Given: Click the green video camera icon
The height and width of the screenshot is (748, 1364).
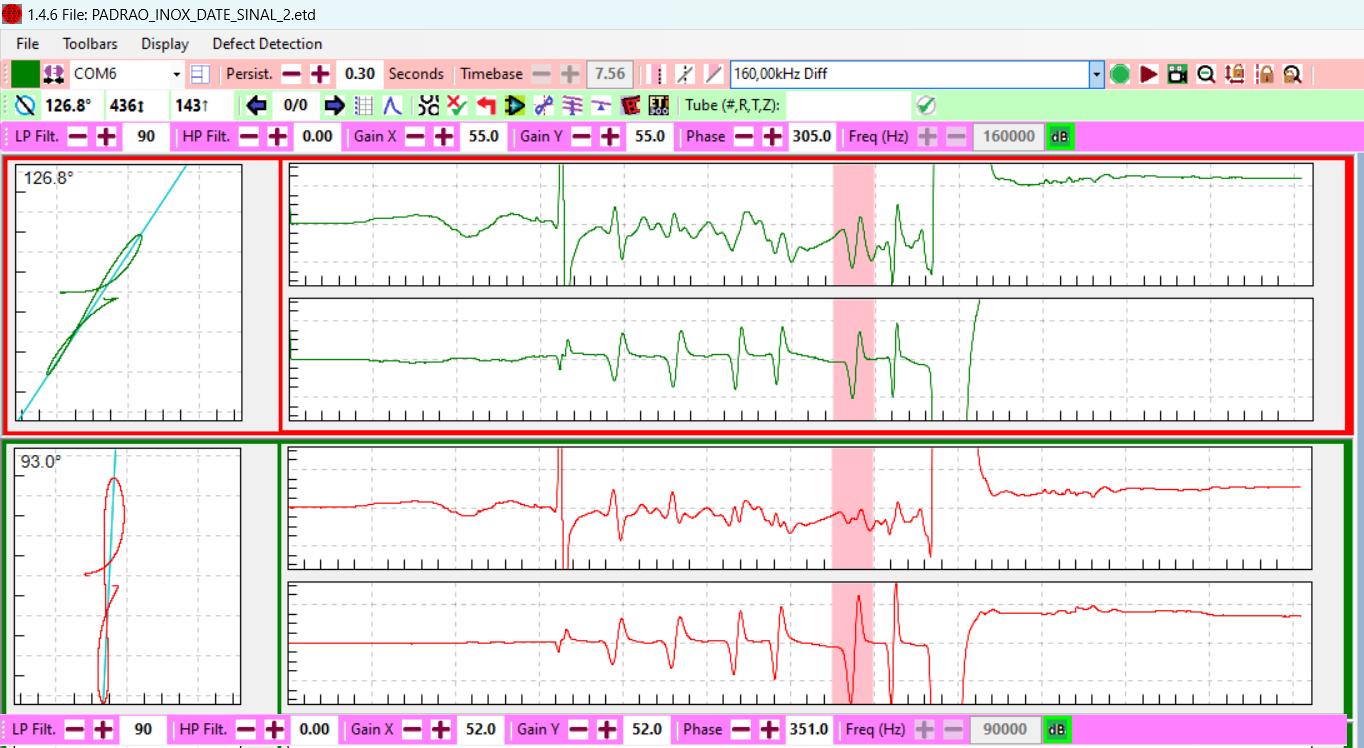Looking at the screenshot, I should tap(1178, 74).
